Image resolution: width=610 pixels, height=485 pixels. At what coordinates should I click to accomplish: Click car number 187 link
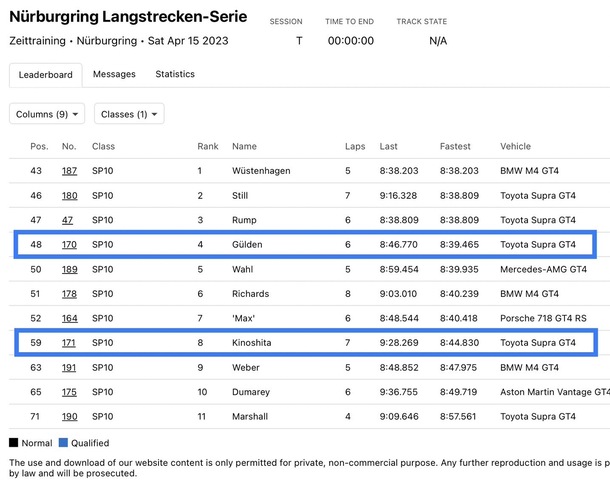(x=69, y=171)
